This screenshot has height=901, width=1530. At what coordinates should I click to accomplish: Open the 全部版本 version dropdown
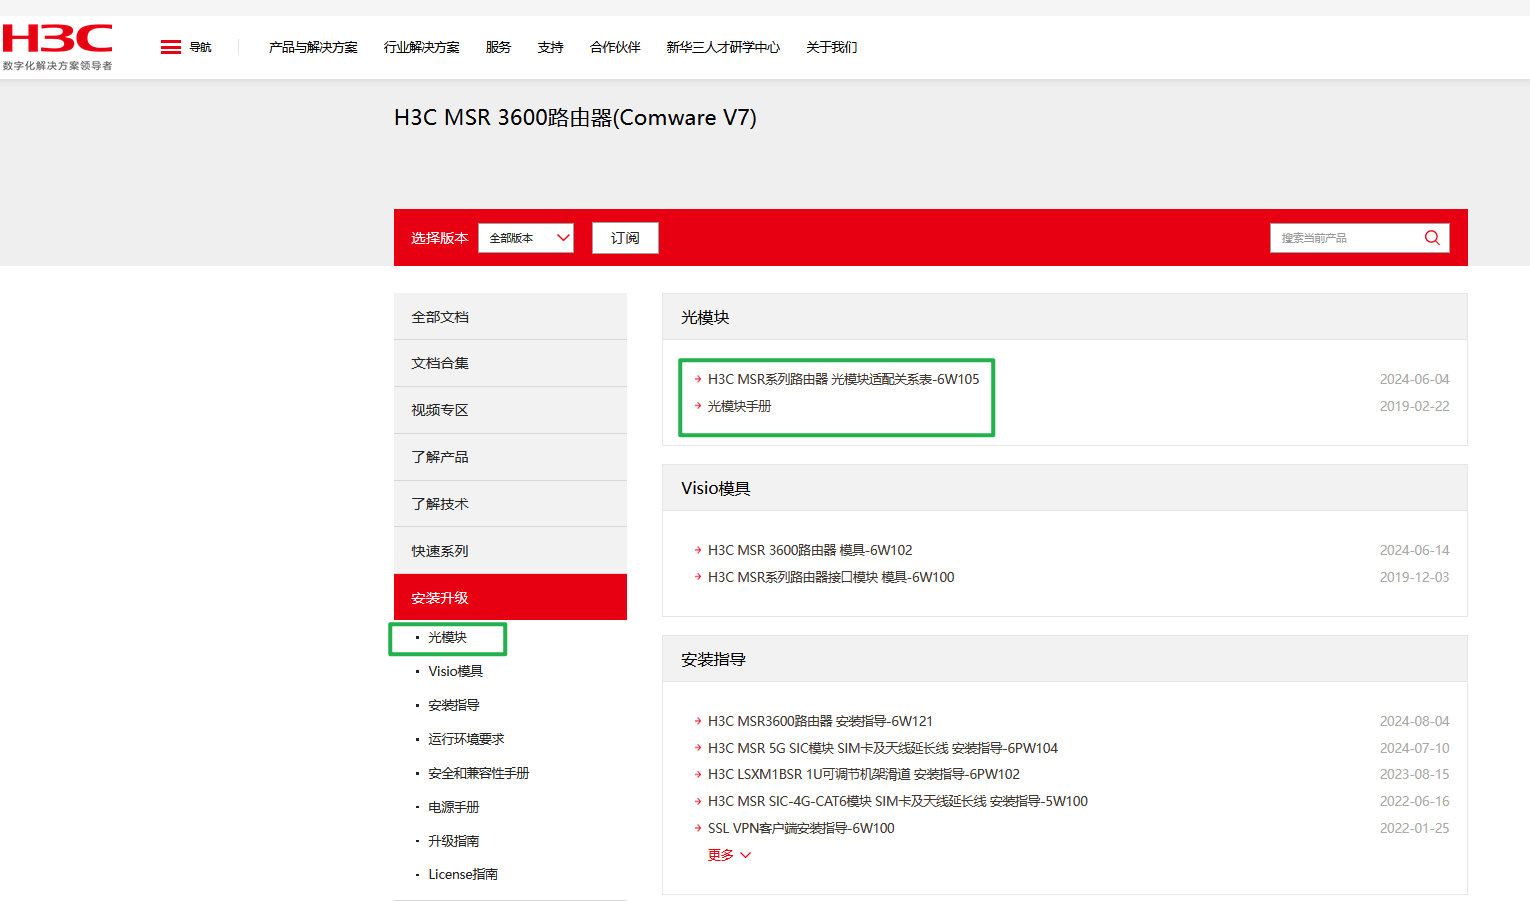click(x=526, y=238)
